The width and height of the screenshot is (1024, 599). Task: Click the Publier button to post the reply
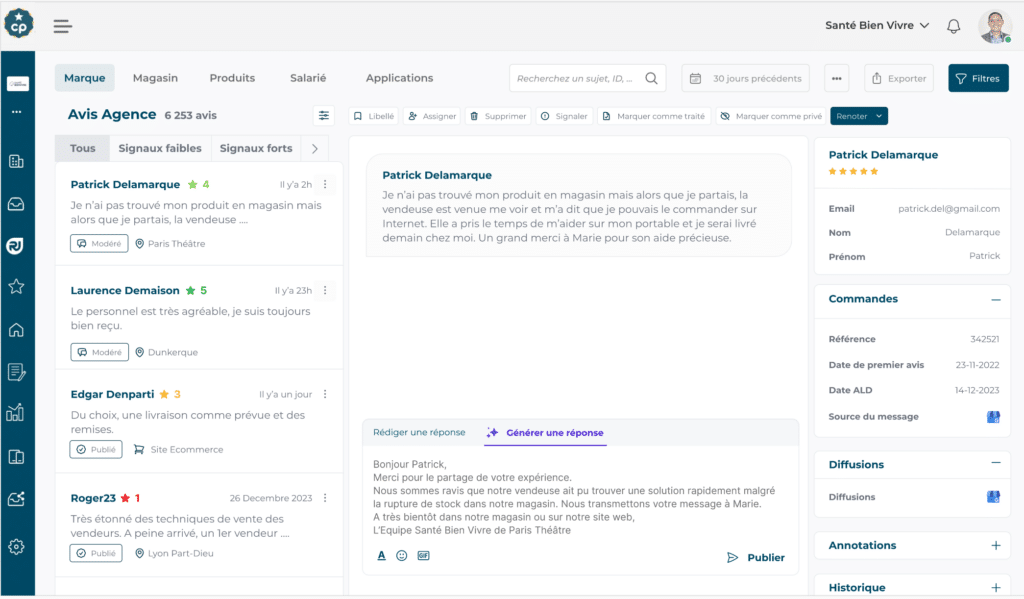(755, 557)
